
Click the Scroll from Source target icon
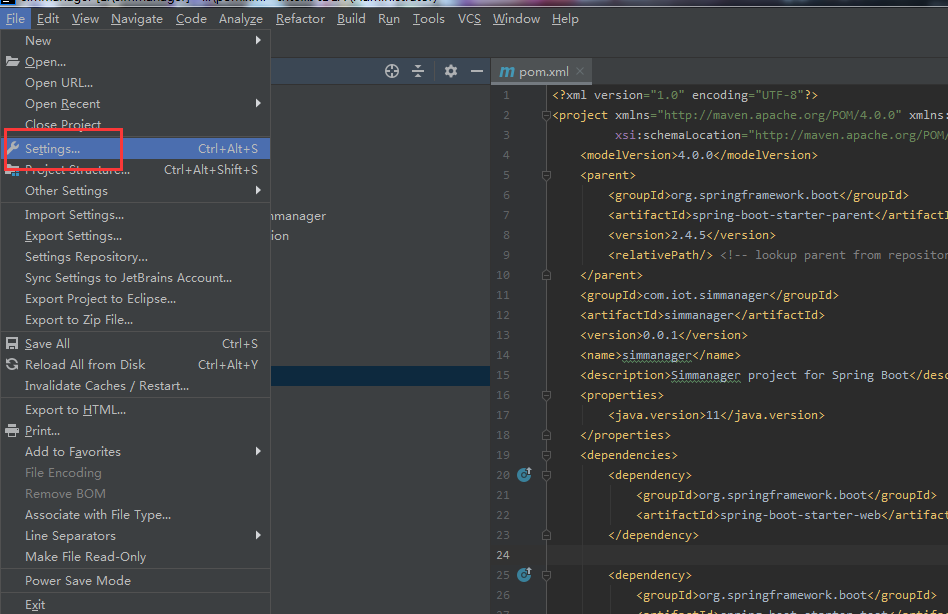tap(392, 71)
